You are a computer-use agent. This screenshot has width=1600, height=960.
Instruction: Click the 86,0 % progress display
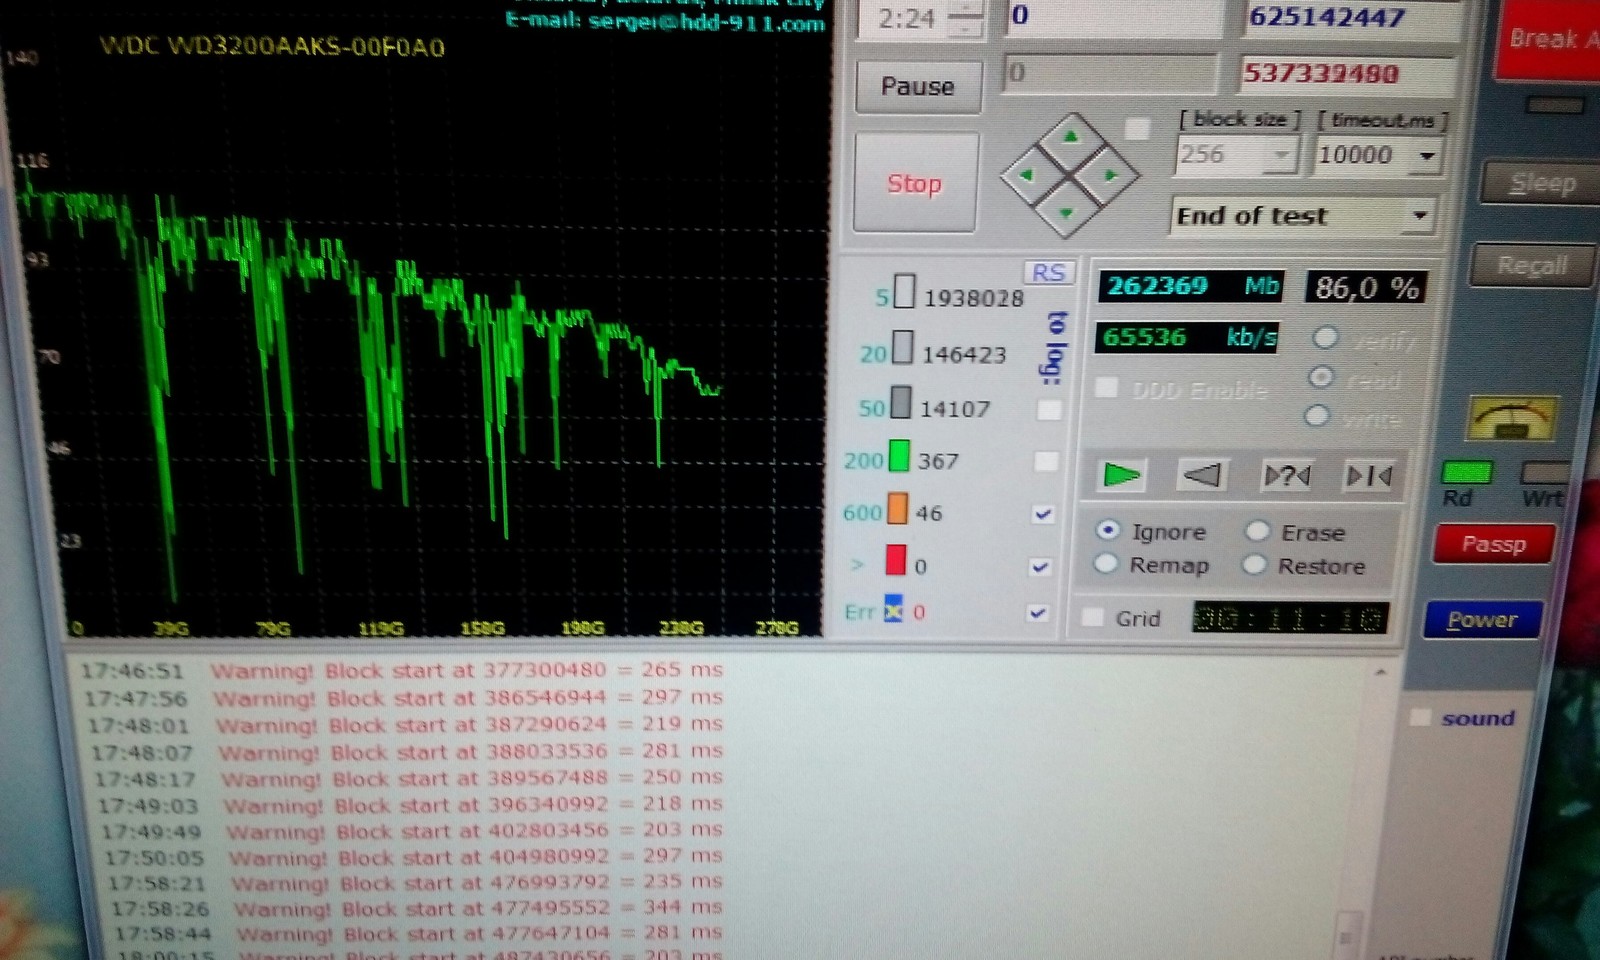click(1366, 289)
